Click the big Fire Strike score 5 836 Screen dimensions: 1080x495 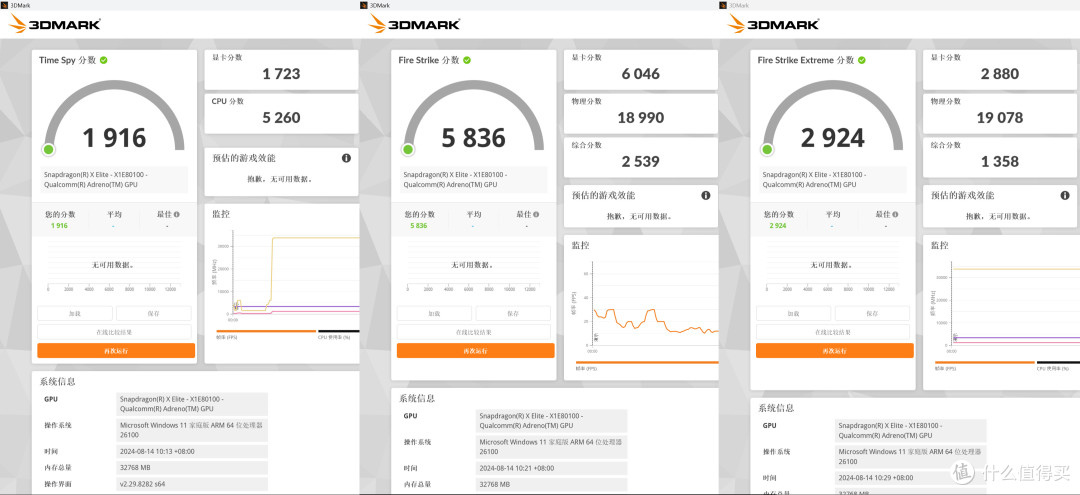(x=474, y=138)
